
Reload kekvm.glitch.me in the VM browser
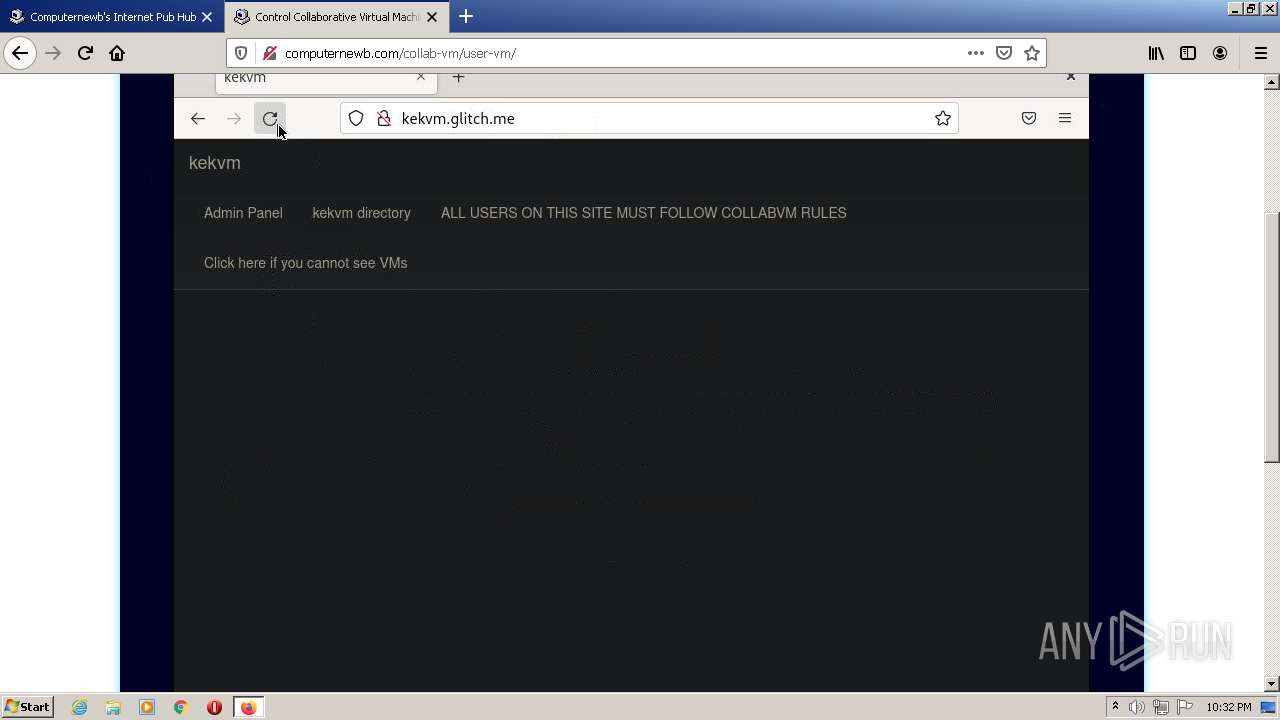point(270,118)
